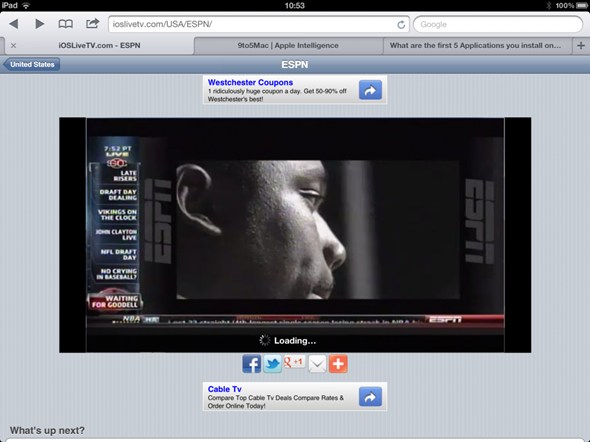Go back with Safari's back arrow

point(14,24)
